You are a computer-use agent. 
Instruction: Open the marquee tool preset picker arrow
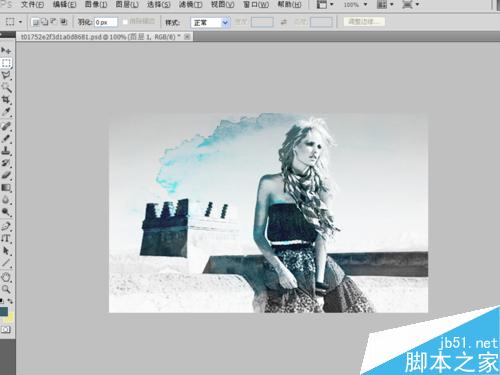click(x=20, y=22)
